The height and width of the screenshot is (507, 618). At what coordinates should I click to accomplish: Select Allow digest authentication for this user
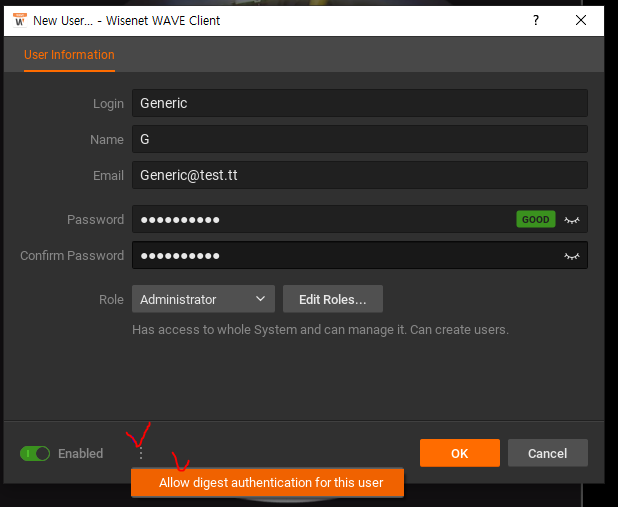(270, 483)
